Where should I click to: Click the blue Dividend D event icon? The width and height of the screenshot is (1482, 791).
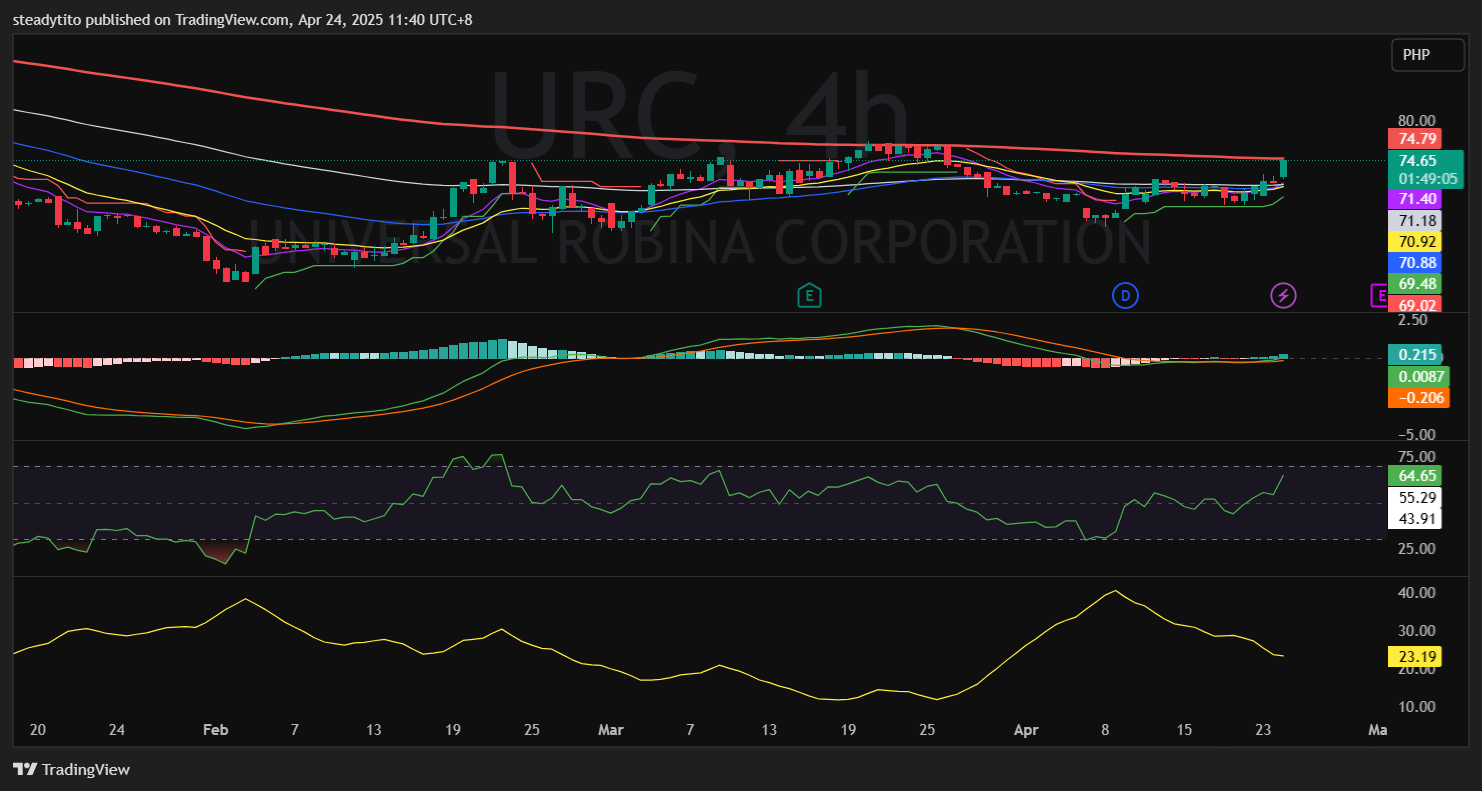[x=1125, y=295]
